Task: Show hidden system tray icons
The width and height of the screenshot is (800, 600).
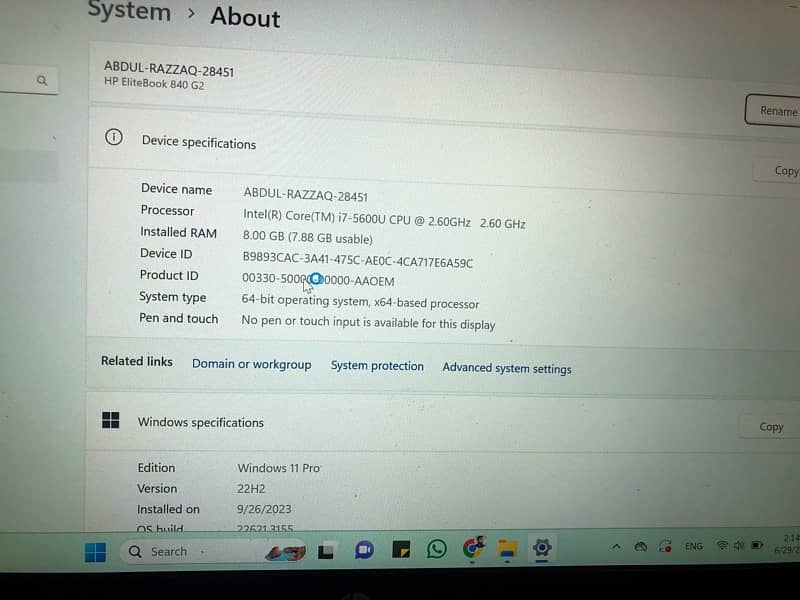Action: pos(616,547)
